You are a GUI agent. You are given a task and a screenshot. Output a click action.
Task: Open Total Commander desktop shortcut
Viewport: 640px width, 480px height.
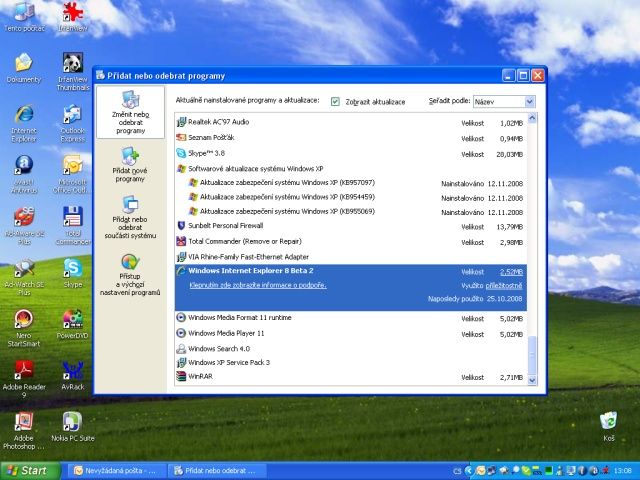(73, 225)
